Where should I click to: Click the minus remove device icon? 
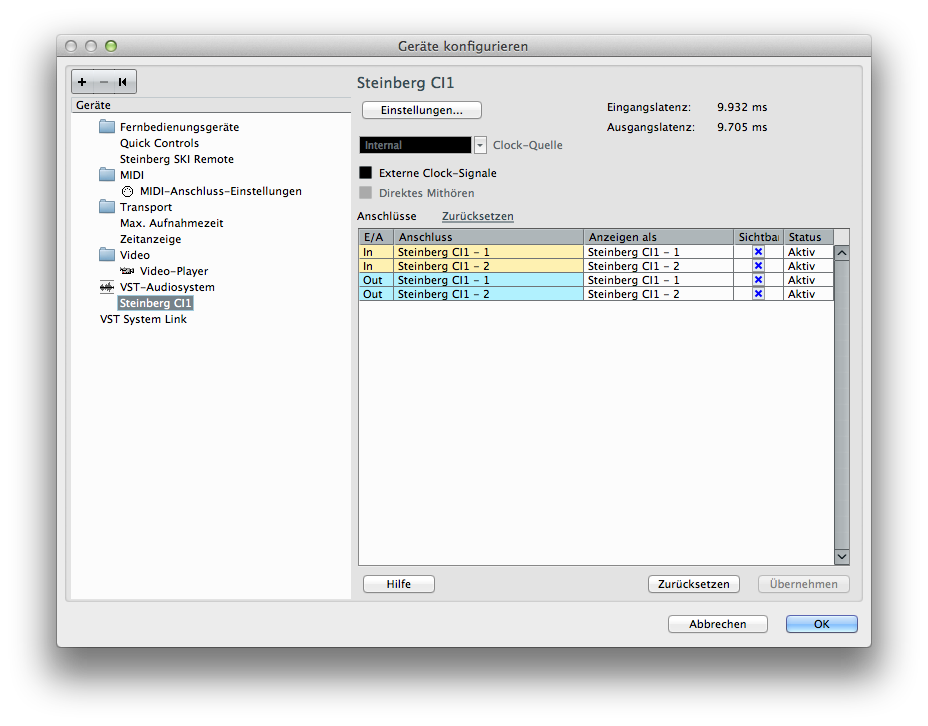click(104, 82)
